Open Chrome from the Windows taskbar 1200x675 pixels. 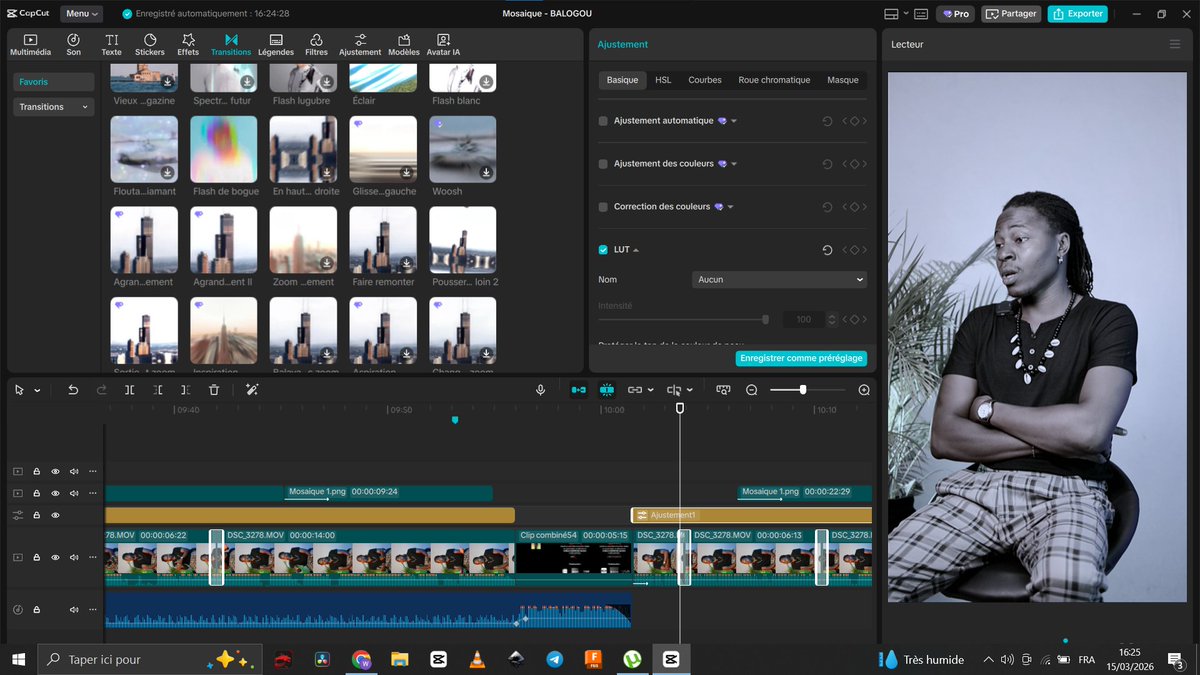pos(361,659)
